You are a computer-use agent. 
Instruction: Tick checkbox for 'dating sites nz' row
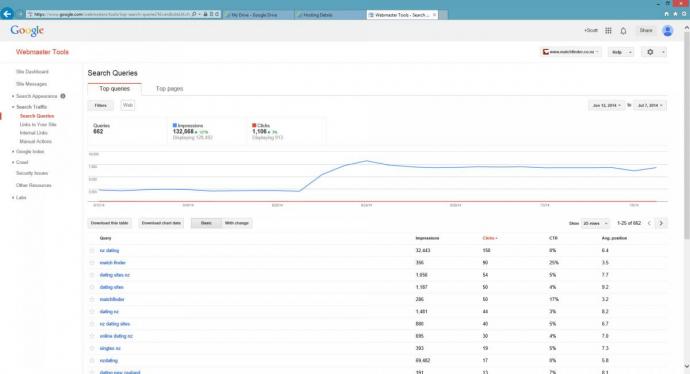(92, 275)
